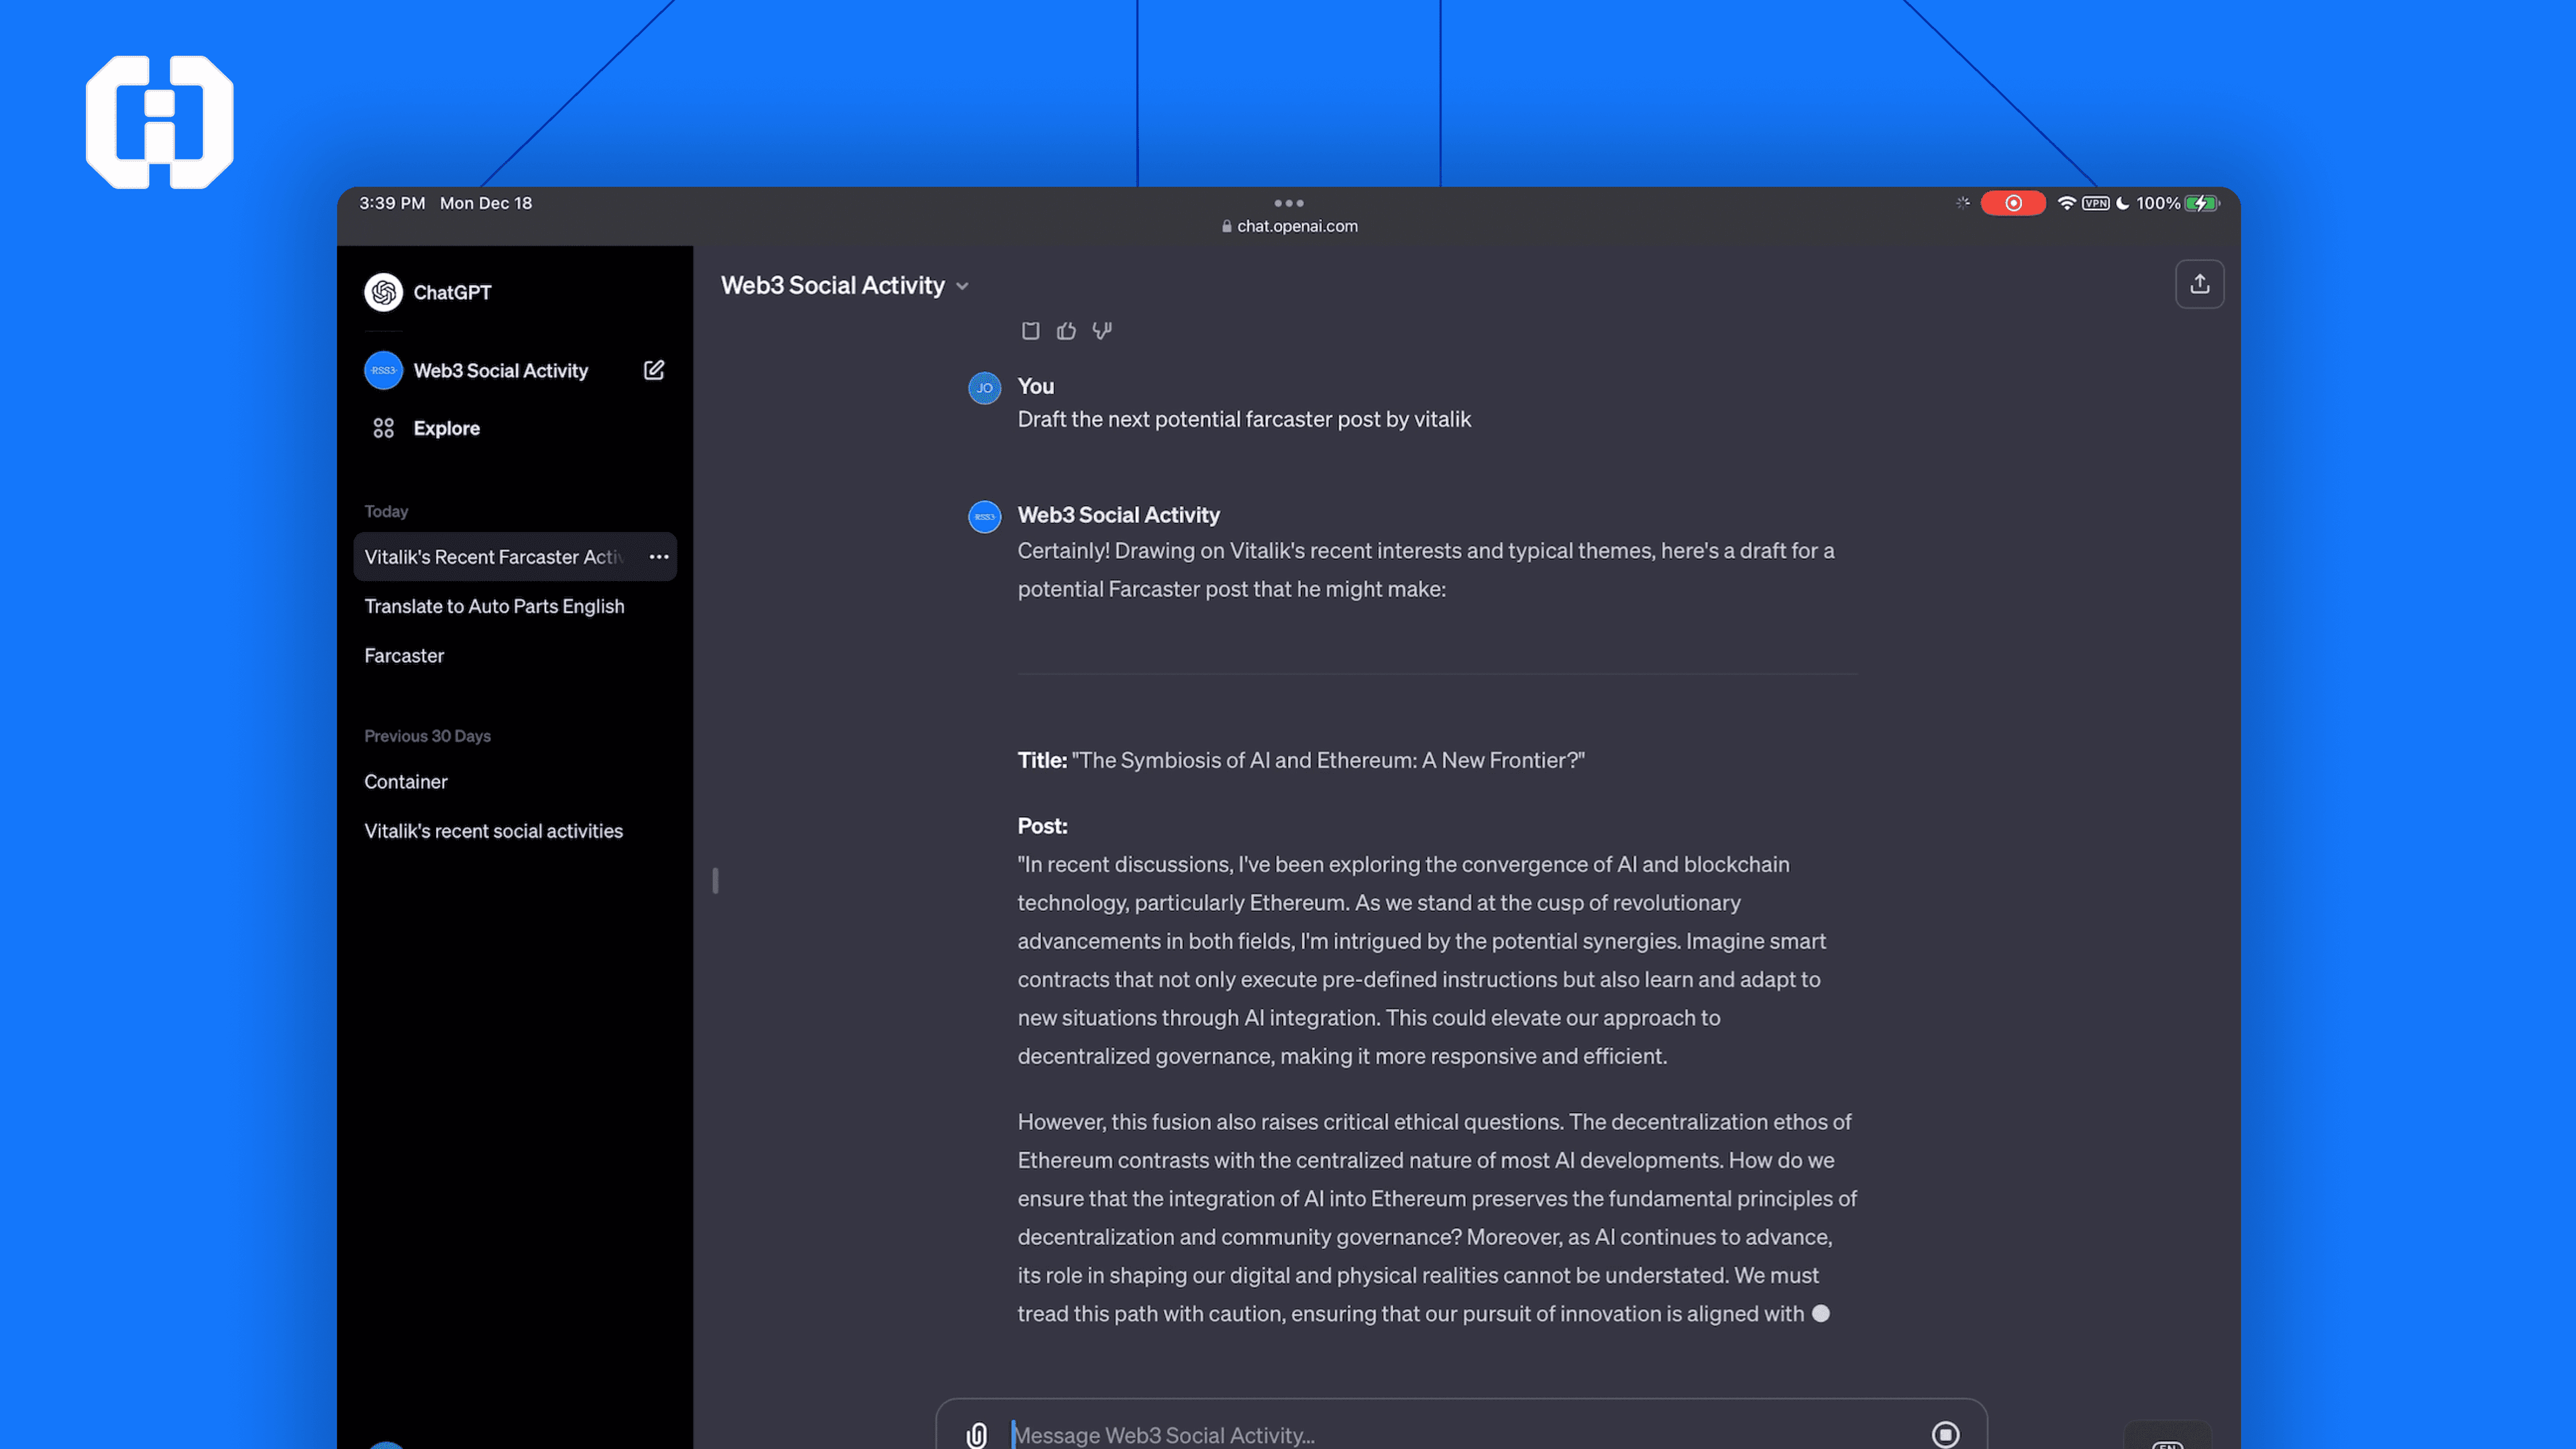
Task: Open the Translate to Auto Parts English chat
Action: [x=494, y=606]
